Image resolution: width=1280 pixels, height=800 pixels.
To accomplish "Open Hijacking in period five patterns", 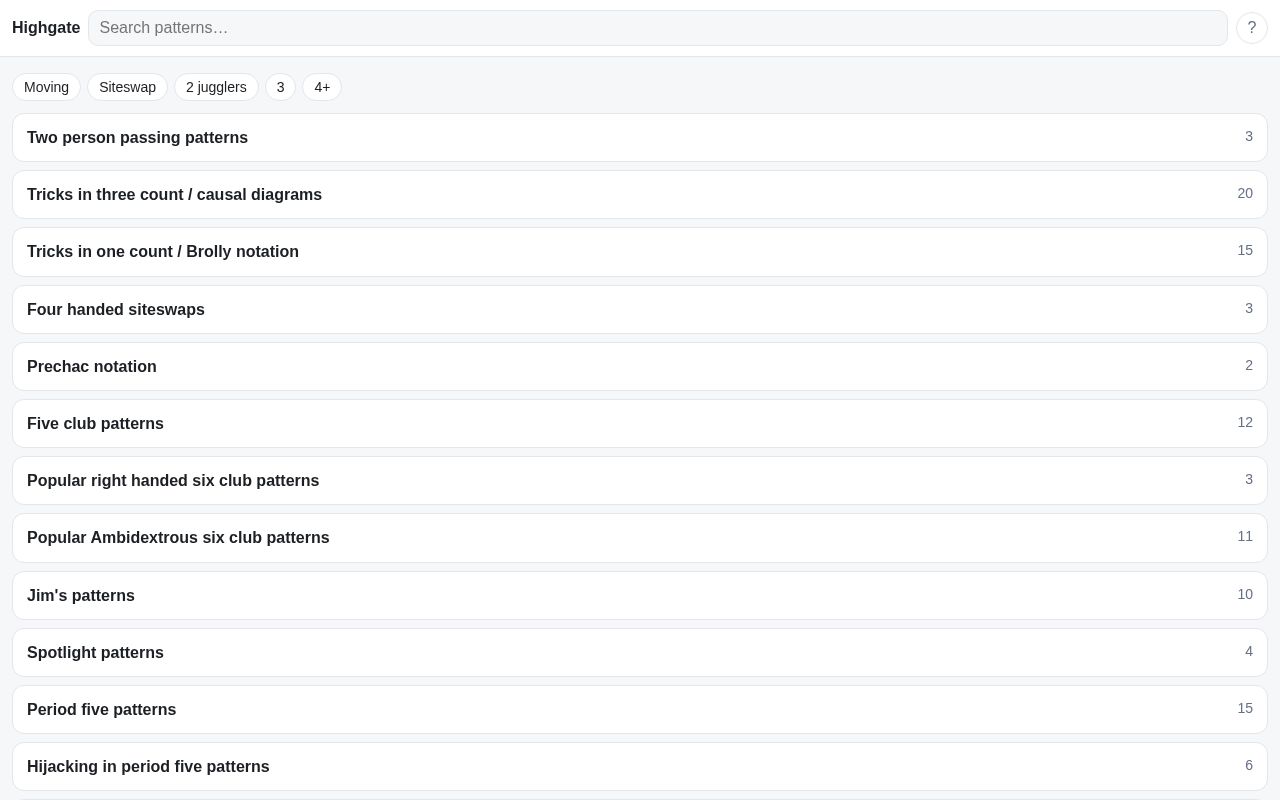I will pos(640,766).
